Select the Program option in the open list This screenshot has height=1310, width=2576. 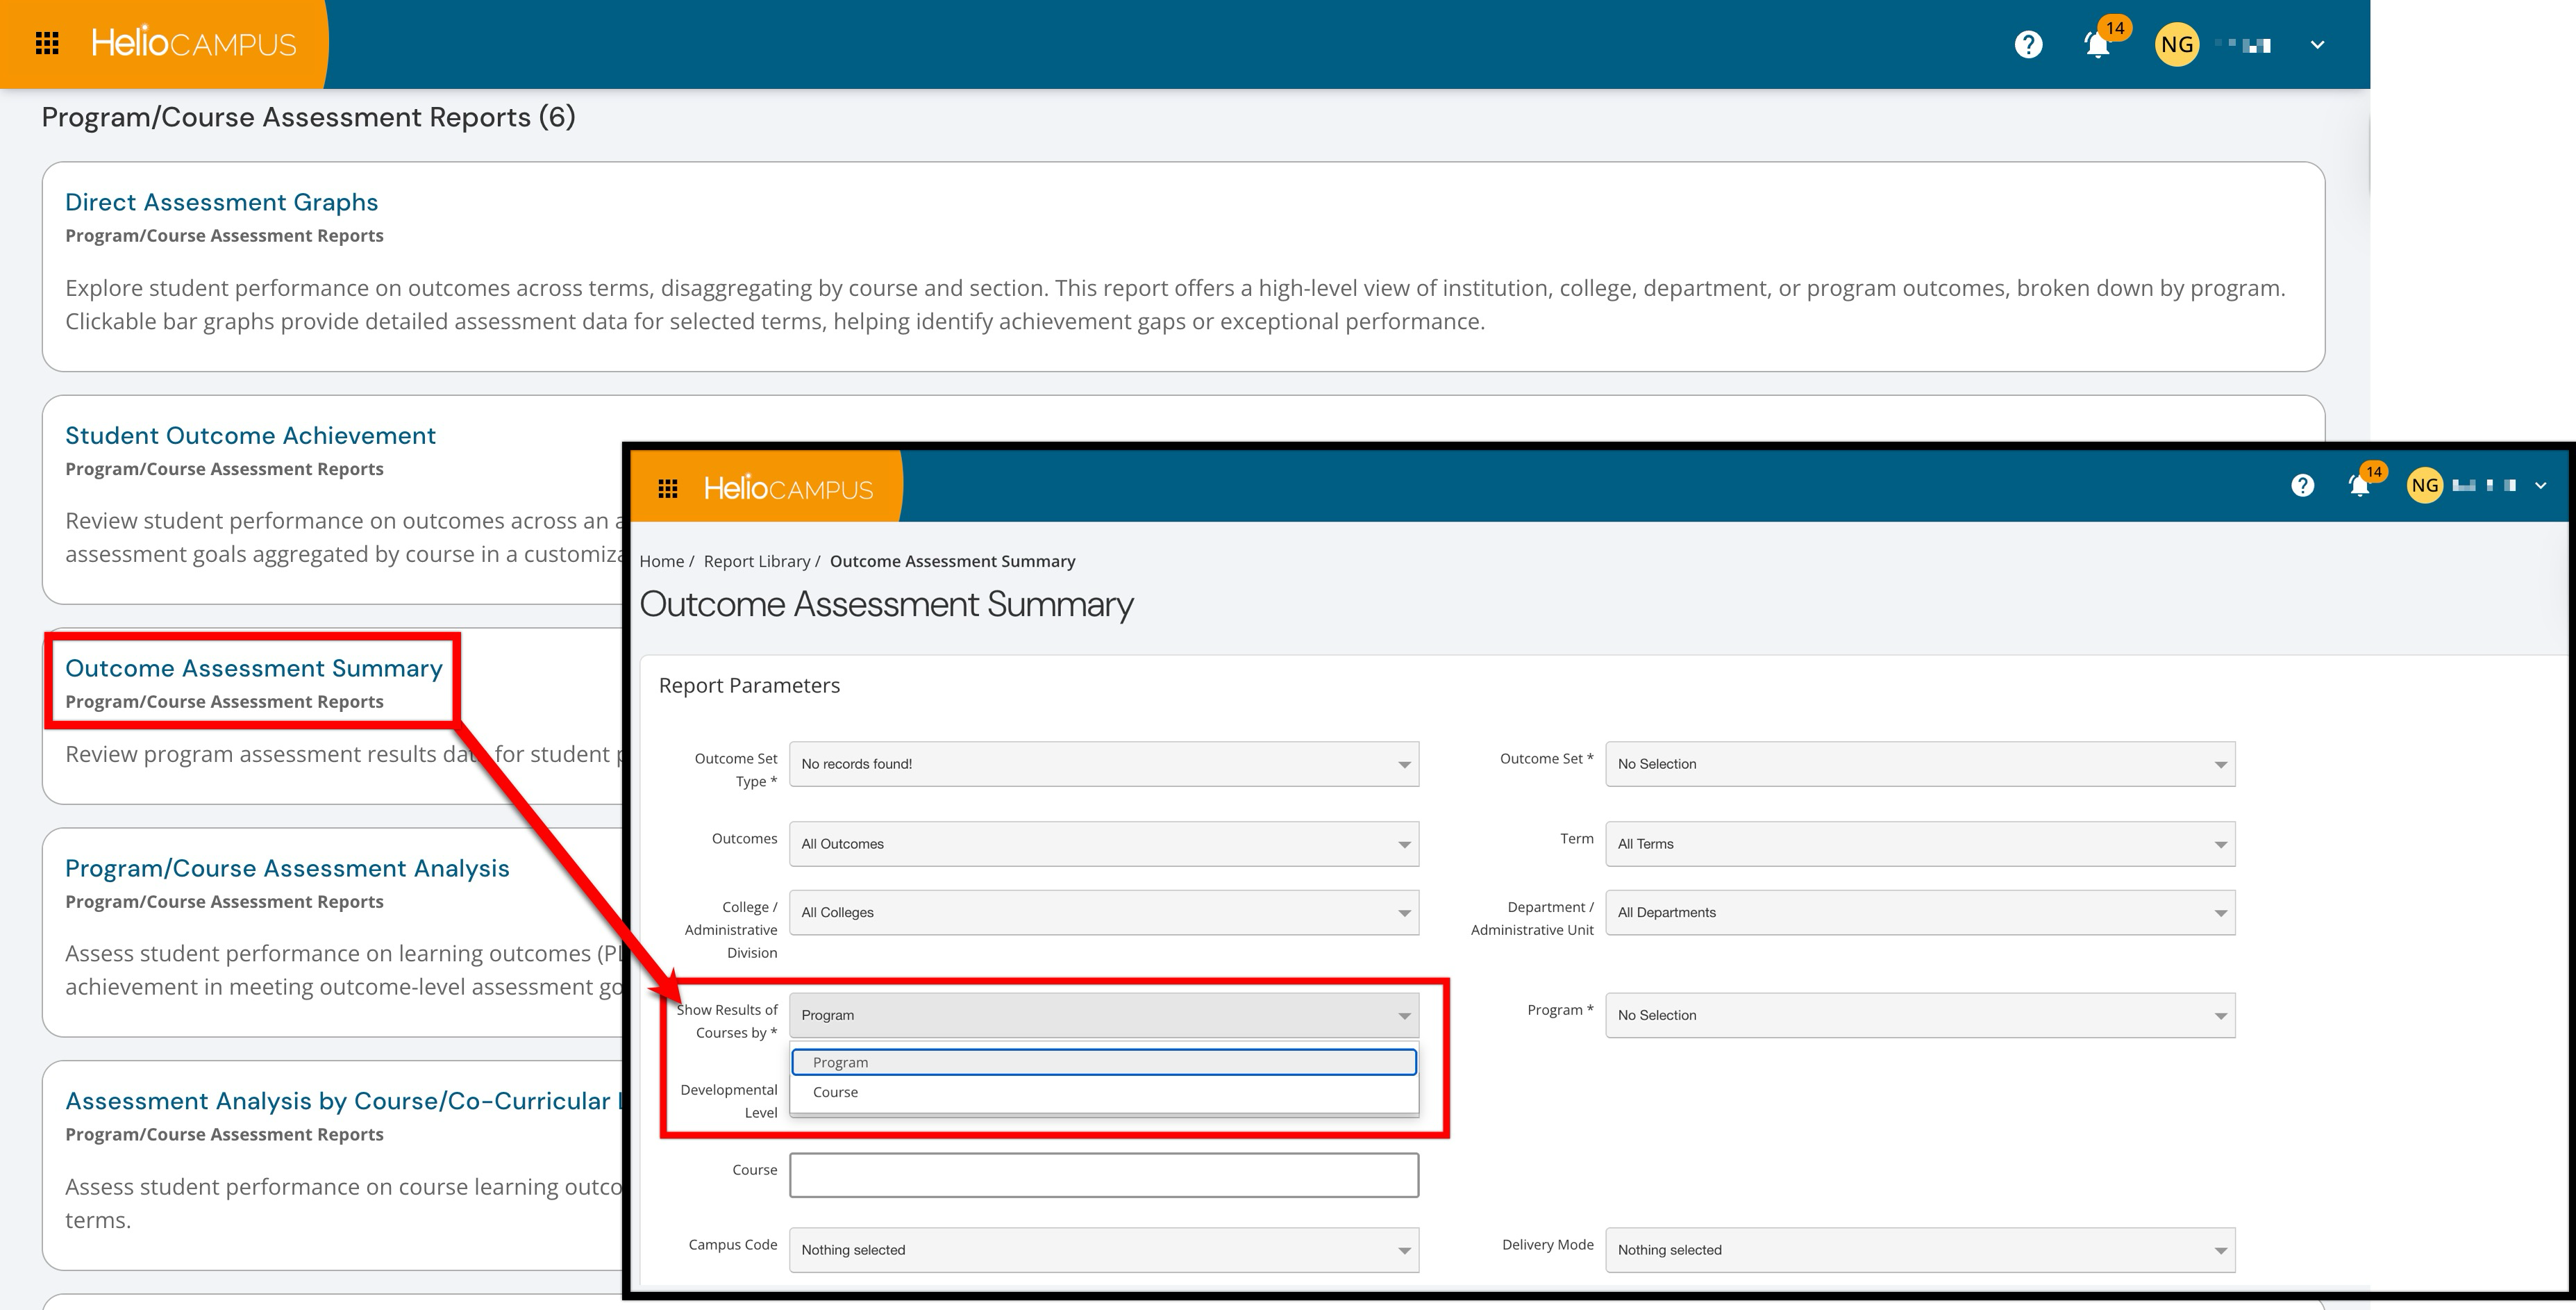coord(1104,1062)
